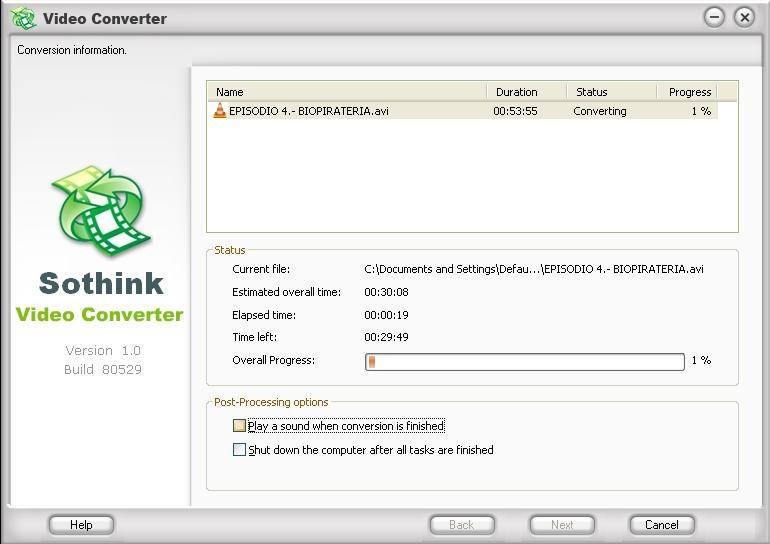Click the Next button
Screen dimensions: 770x544
pos(562,525)
